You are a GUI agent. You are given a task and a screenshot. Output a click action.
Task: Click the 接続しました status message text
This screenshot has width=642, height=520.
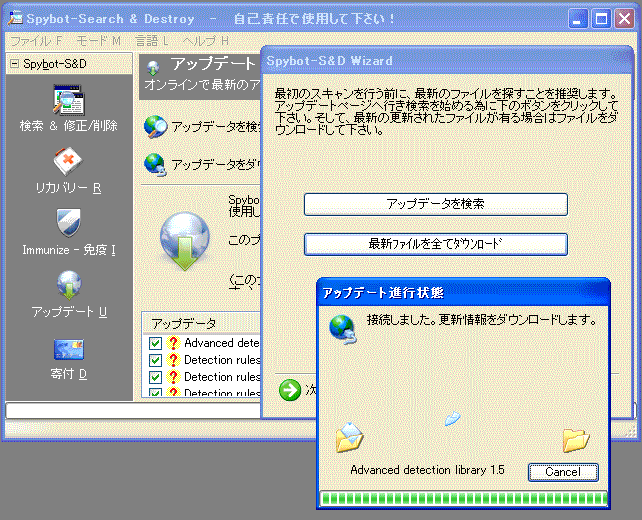[x=482, y=319]
